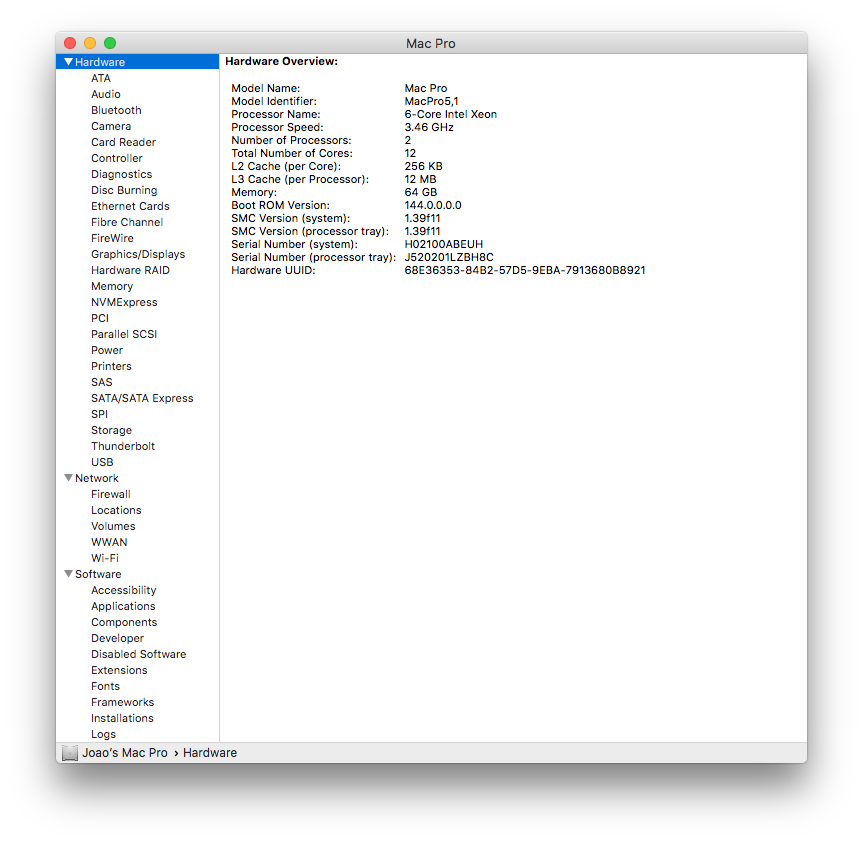Open Accessibility under Software
Screen dimensions: 863x843
123,590
